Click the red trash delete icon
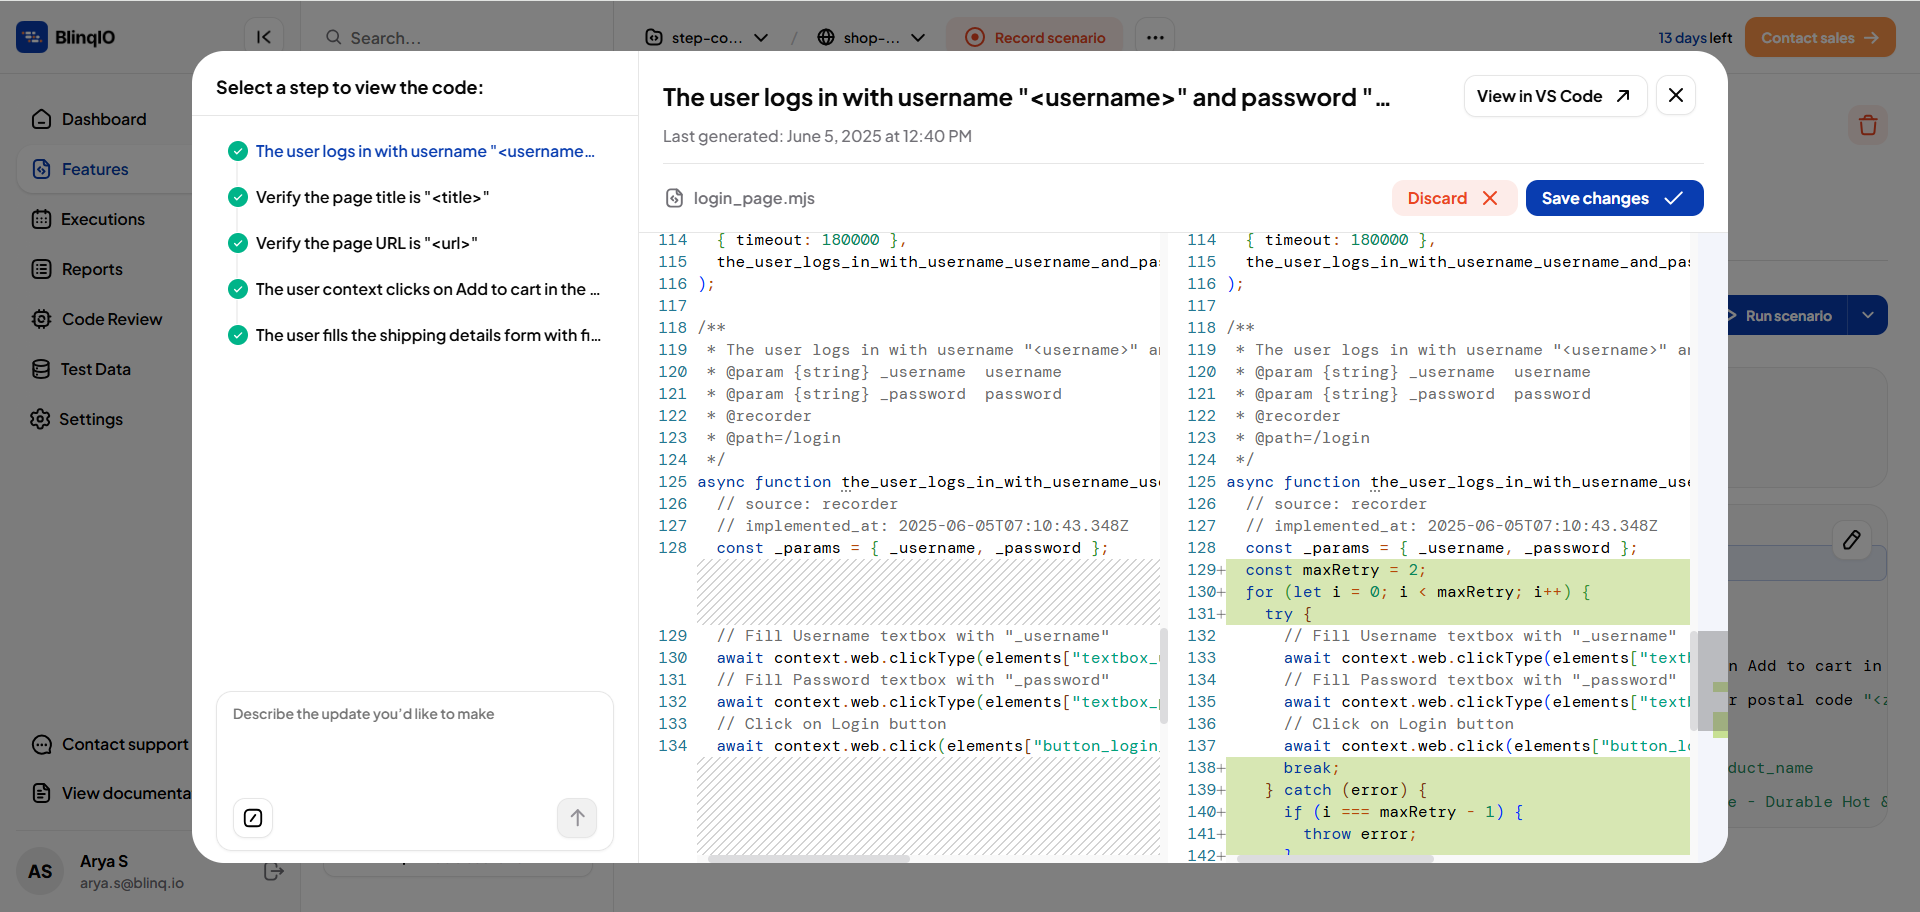Screen dimensions: 1920x912 pyautogui.click(x=1867, y=125)
